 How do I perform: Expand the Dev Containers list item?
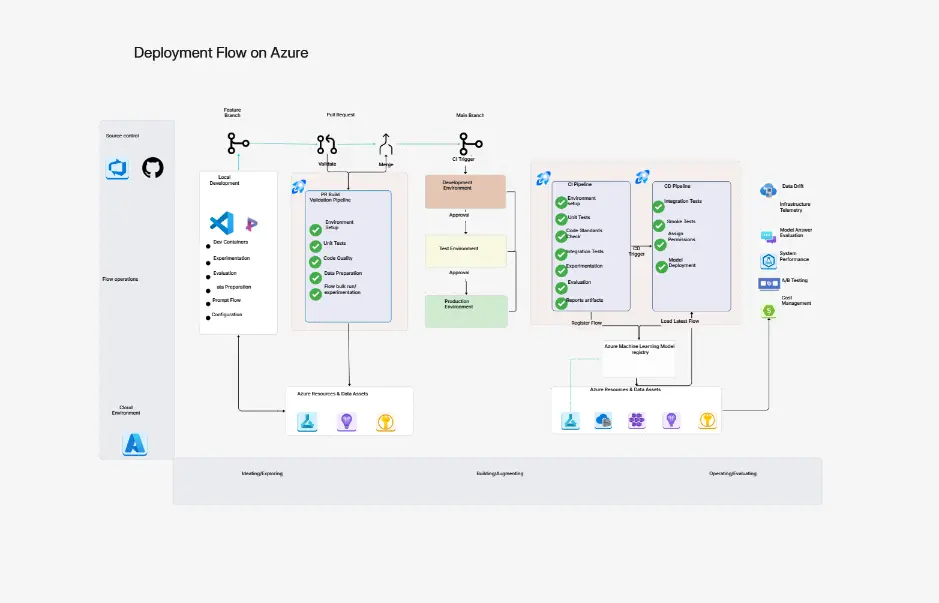pyautogui.click(x=231, y=242)
